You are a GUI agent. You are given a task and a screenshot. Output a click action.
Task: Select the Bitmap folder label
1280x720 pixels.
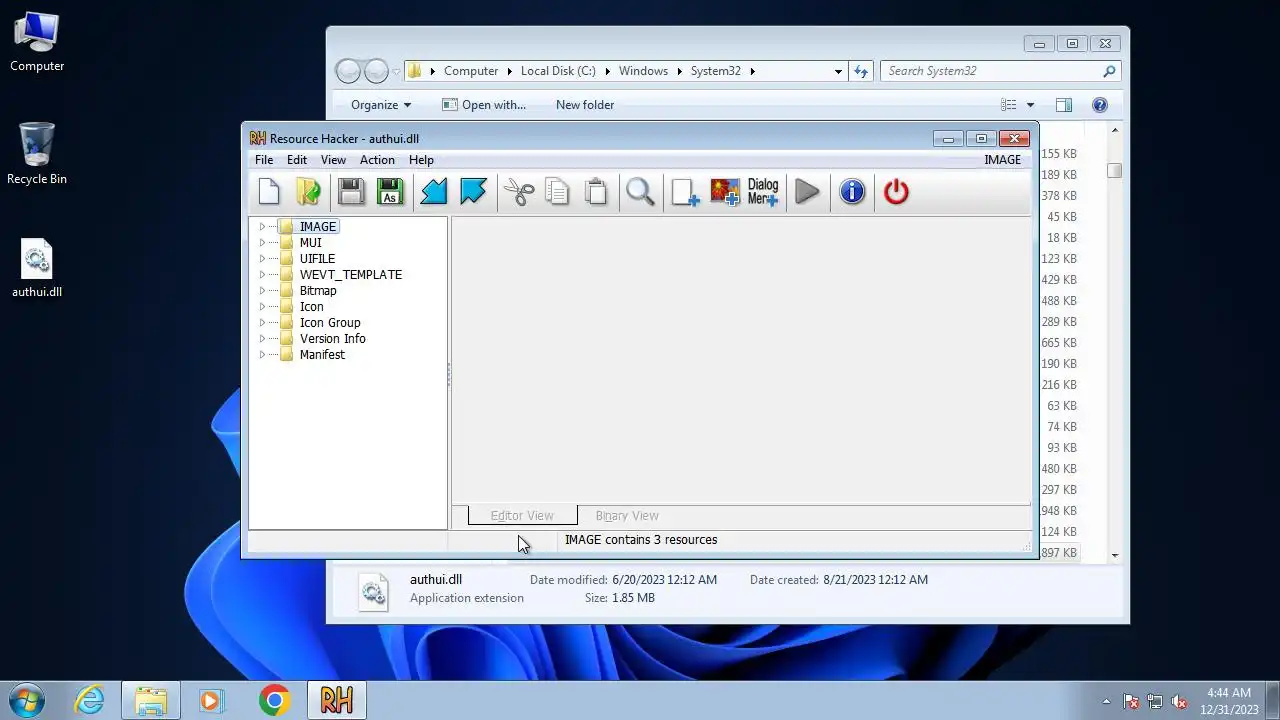coord(318,291)
